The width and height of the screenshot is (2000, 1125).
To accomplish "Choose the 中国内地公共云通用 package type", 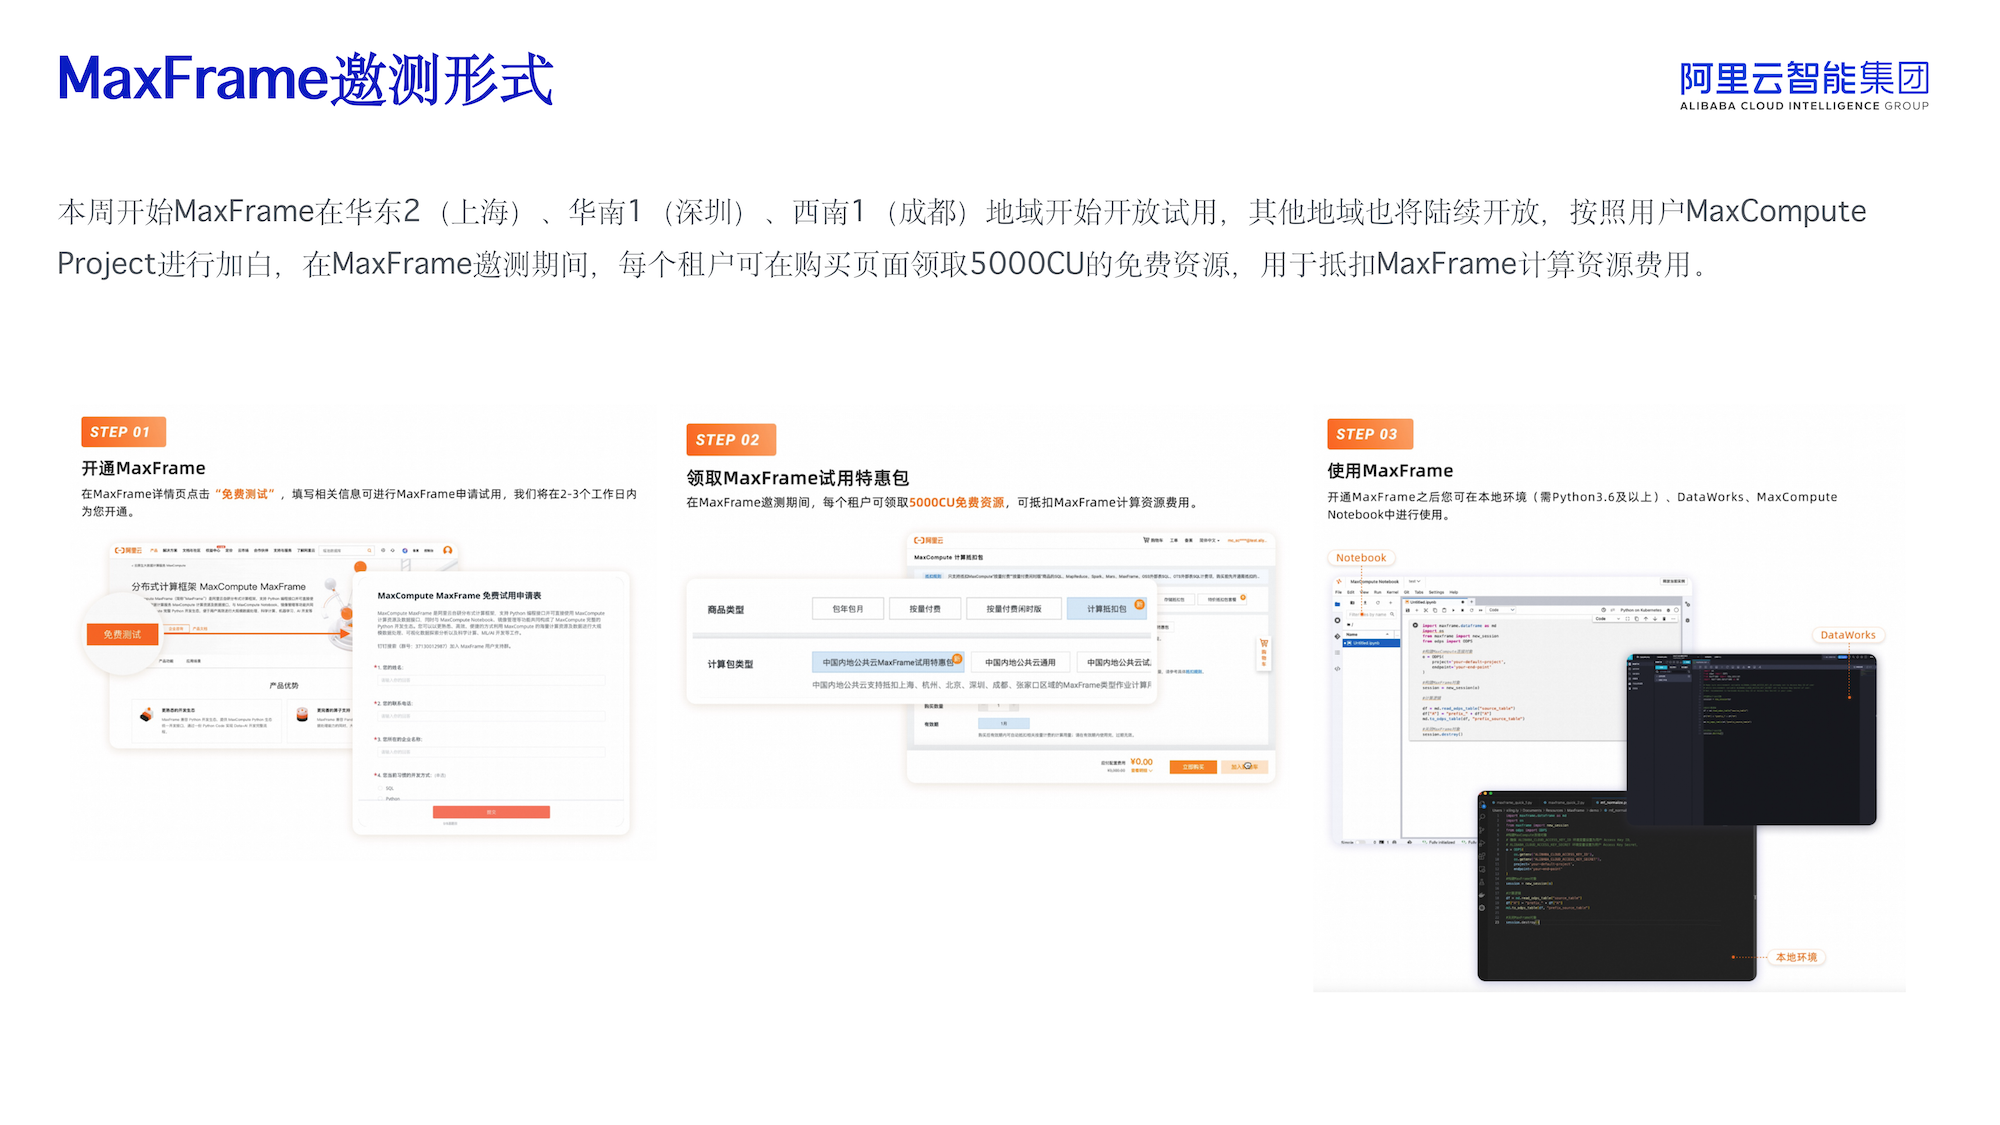I will 1020,662.
